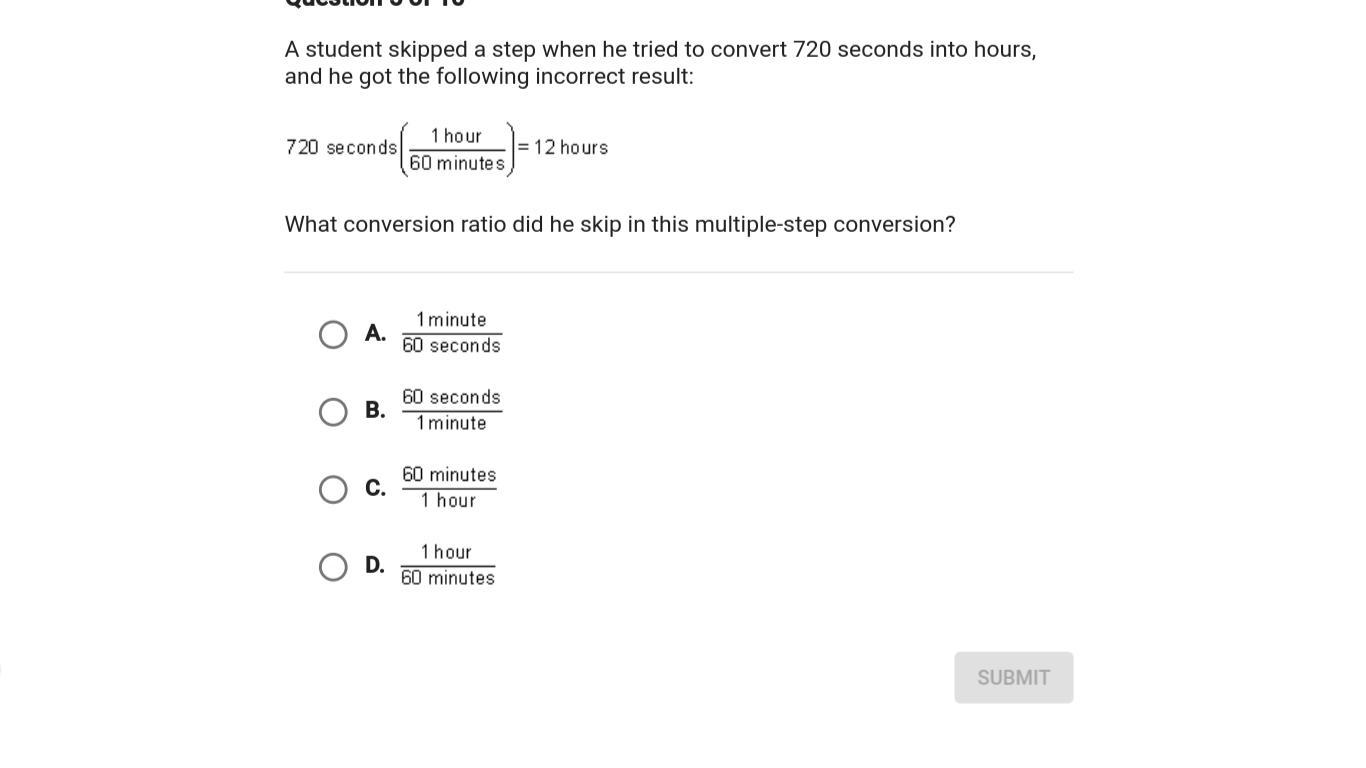The height and width of the screenshot is (768, 1366).
Task: Click the horizontal divider above the answers
Action: coord(679,272)
